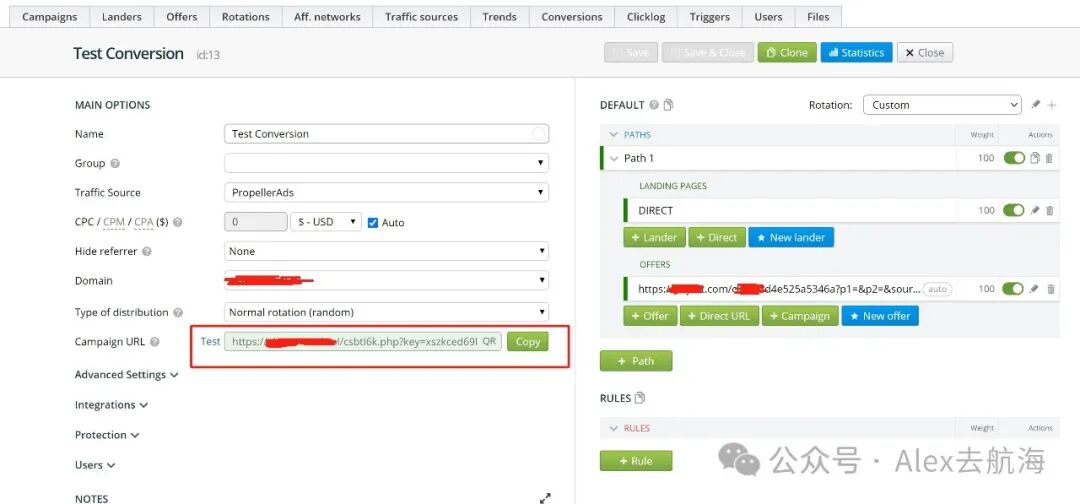Viewport: 1080px width, 504px height.
Task: Toggle the offer URL row switch
Action: tap(1013, 288)
